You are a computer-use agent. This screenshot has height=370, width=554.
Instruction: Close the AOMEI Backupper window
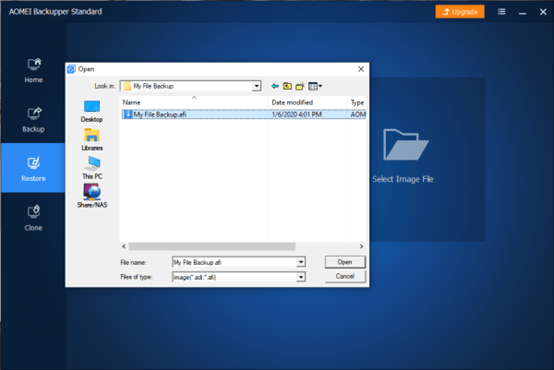point(543,12)
